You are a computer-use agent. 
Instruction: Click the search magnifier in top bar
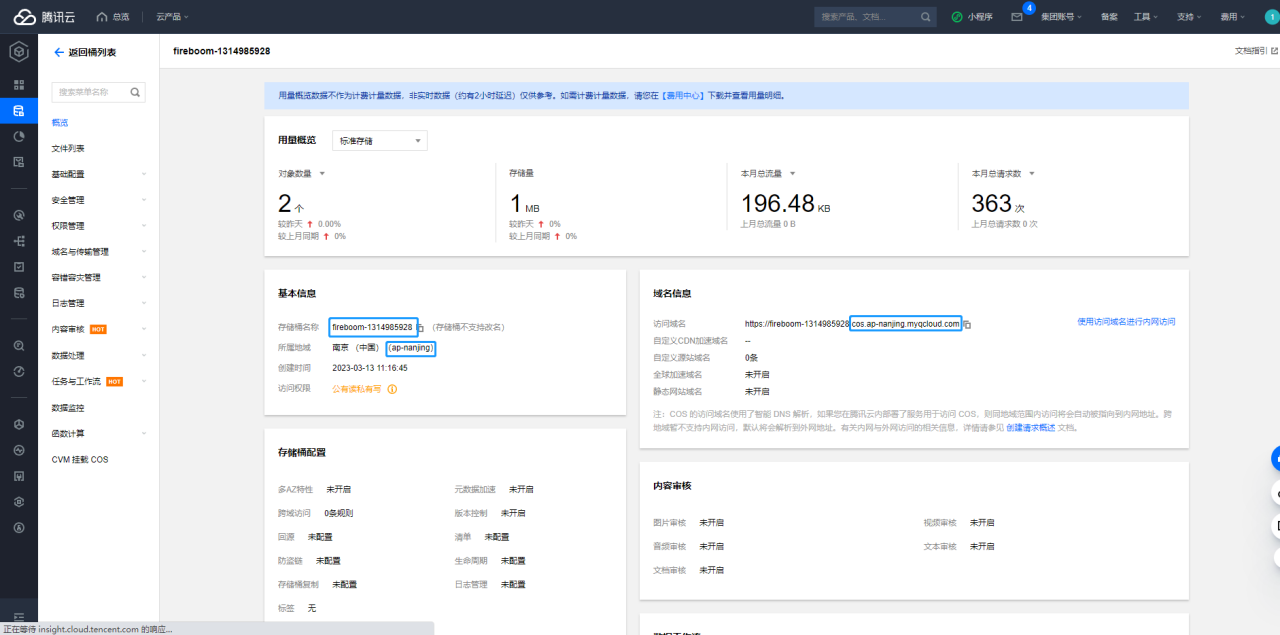coord(926,17)
